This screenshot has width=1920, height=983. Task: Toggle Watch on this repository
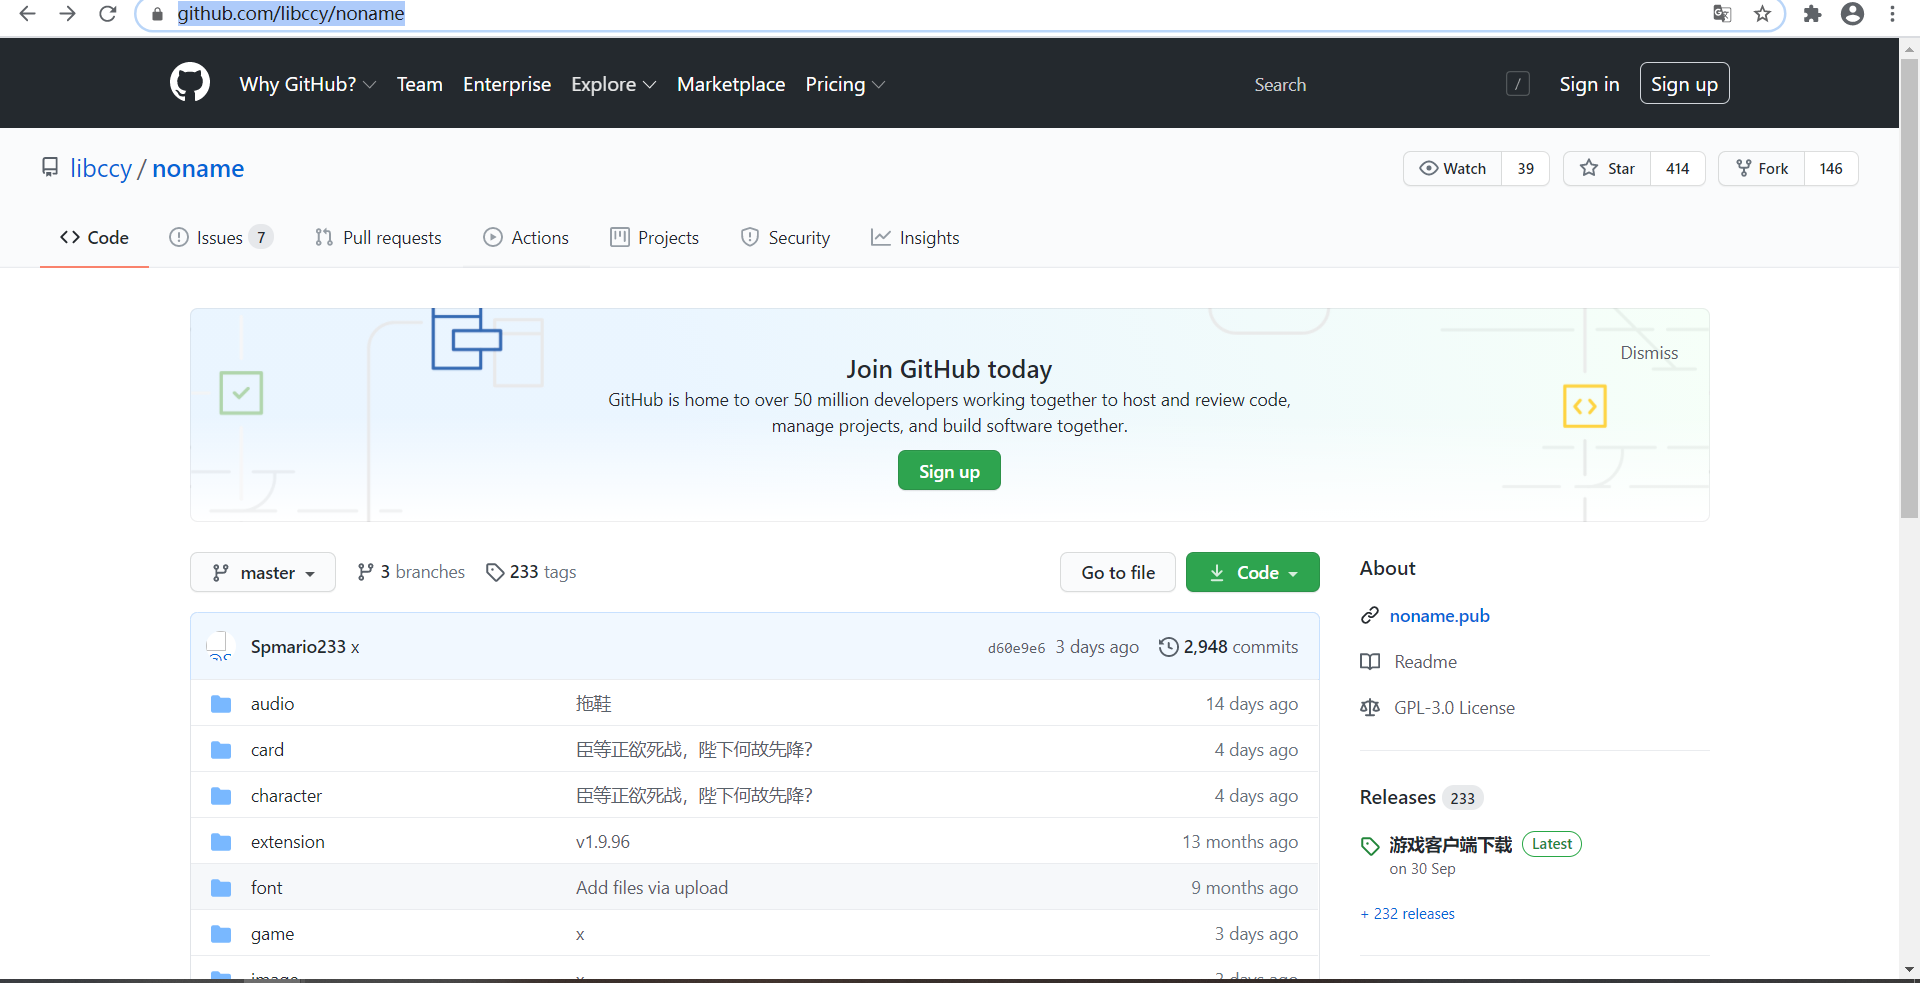[x=1453, y=168]
